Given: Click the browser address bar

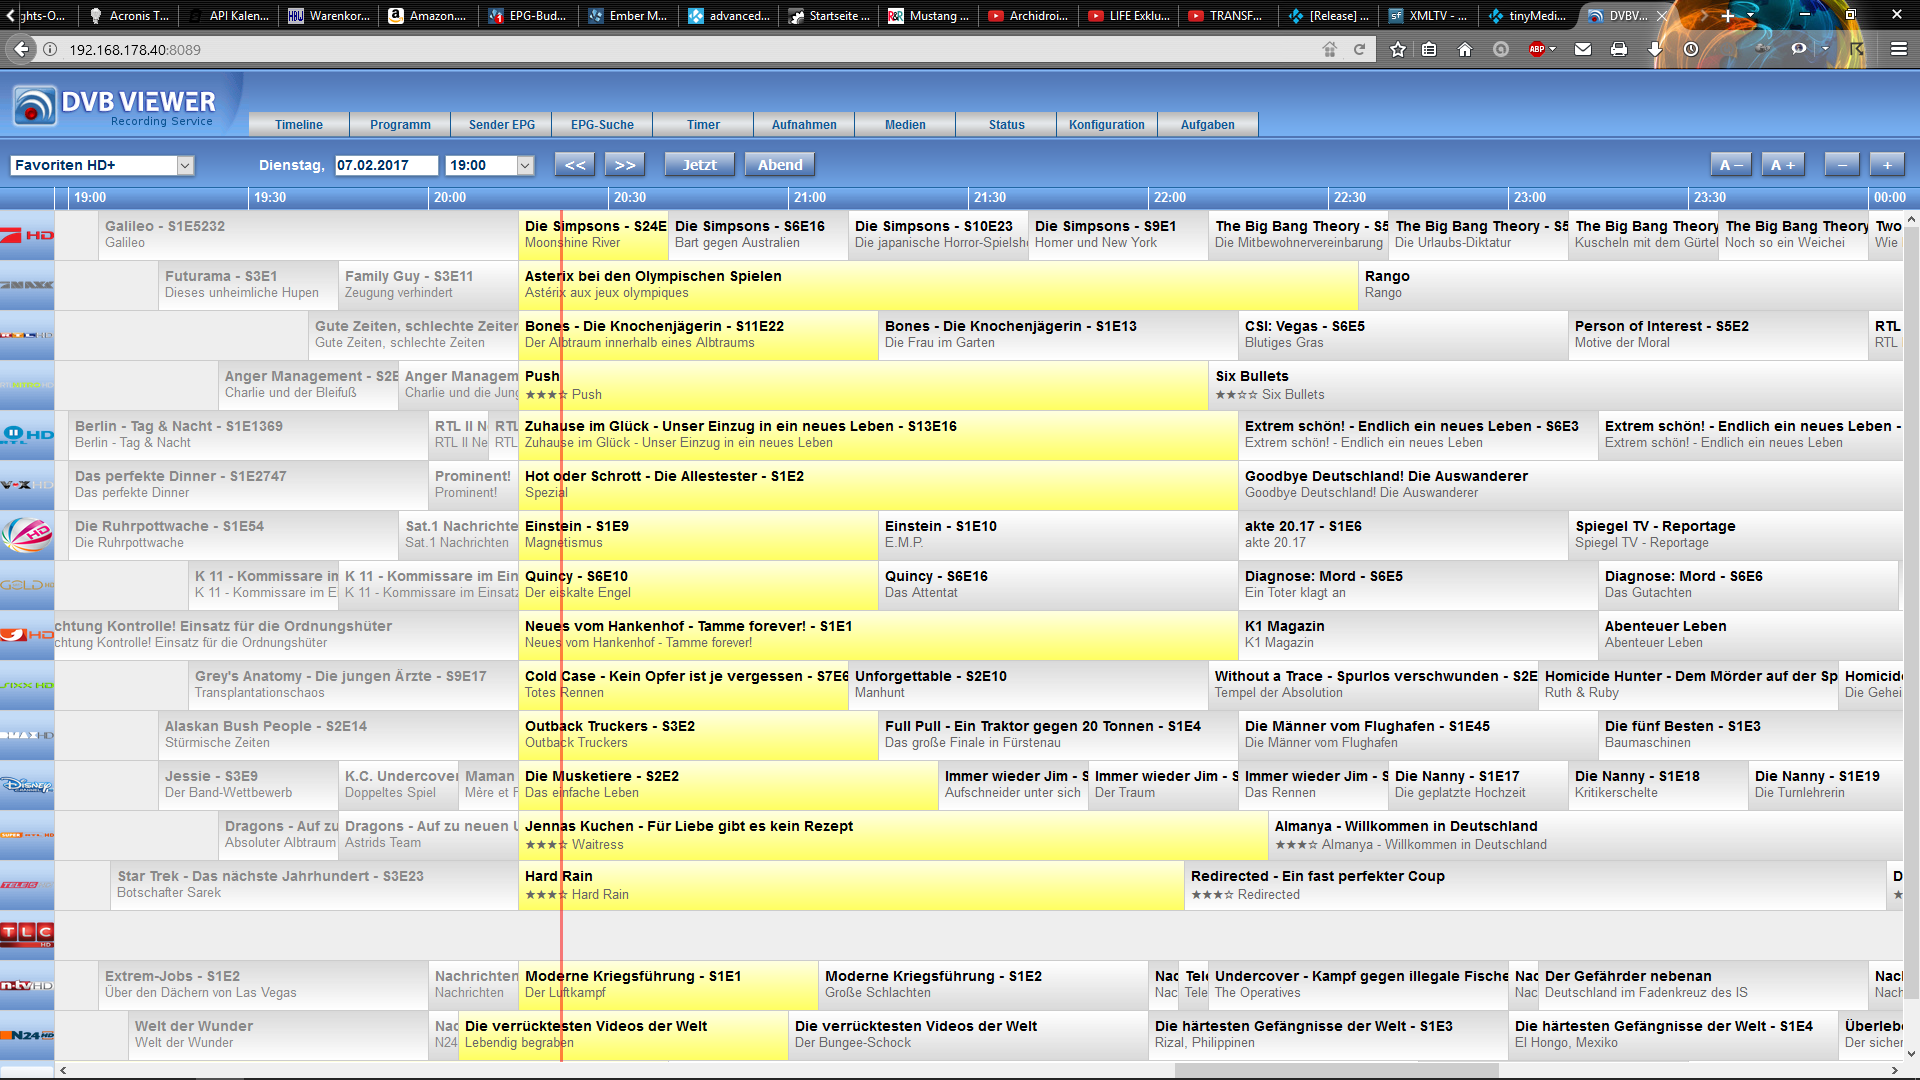Looking at the screenshot, I should coord(690,49).
